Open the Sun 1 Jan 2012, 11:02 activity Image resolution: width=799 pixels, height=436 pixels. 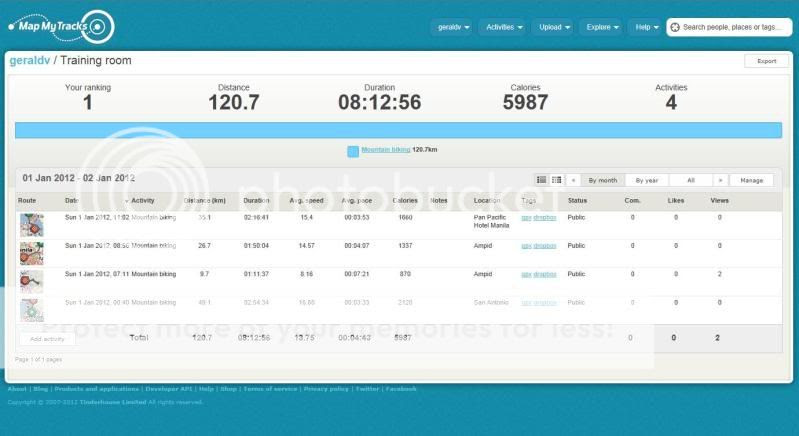coord(97,217)
